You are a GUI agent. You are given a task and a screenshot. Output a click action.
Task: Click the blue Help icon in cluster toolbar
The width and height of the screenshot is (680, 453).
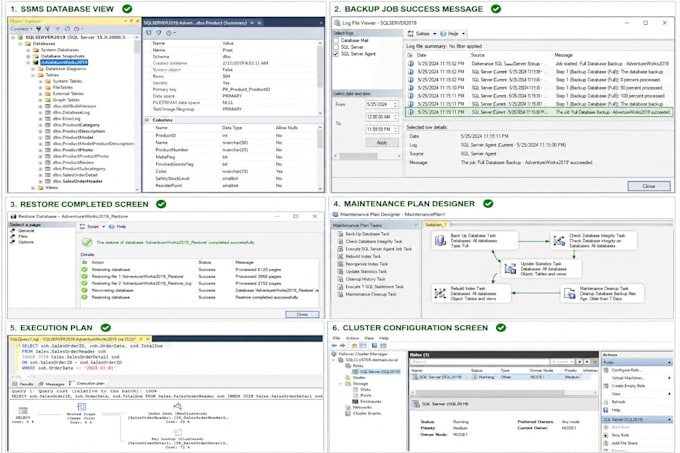pos(374,345)
